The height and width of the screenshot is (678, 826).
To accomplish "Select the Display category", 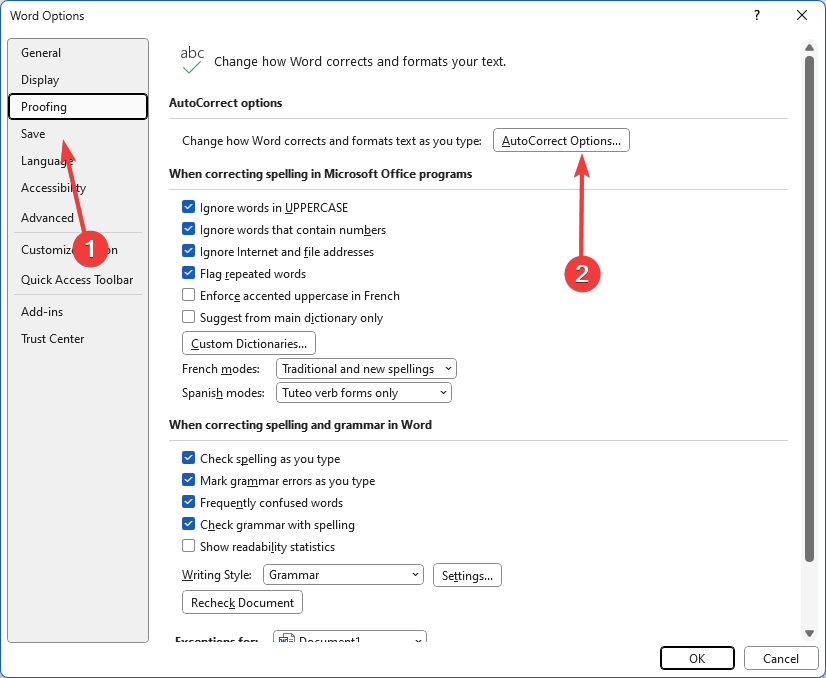I will [78, 80].
